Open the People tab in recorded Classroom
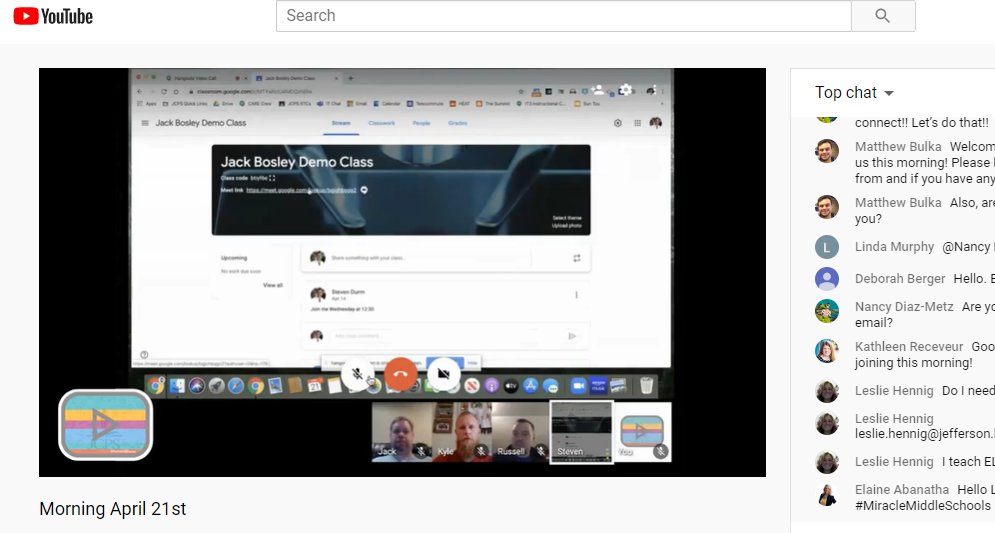 point(421,123)
